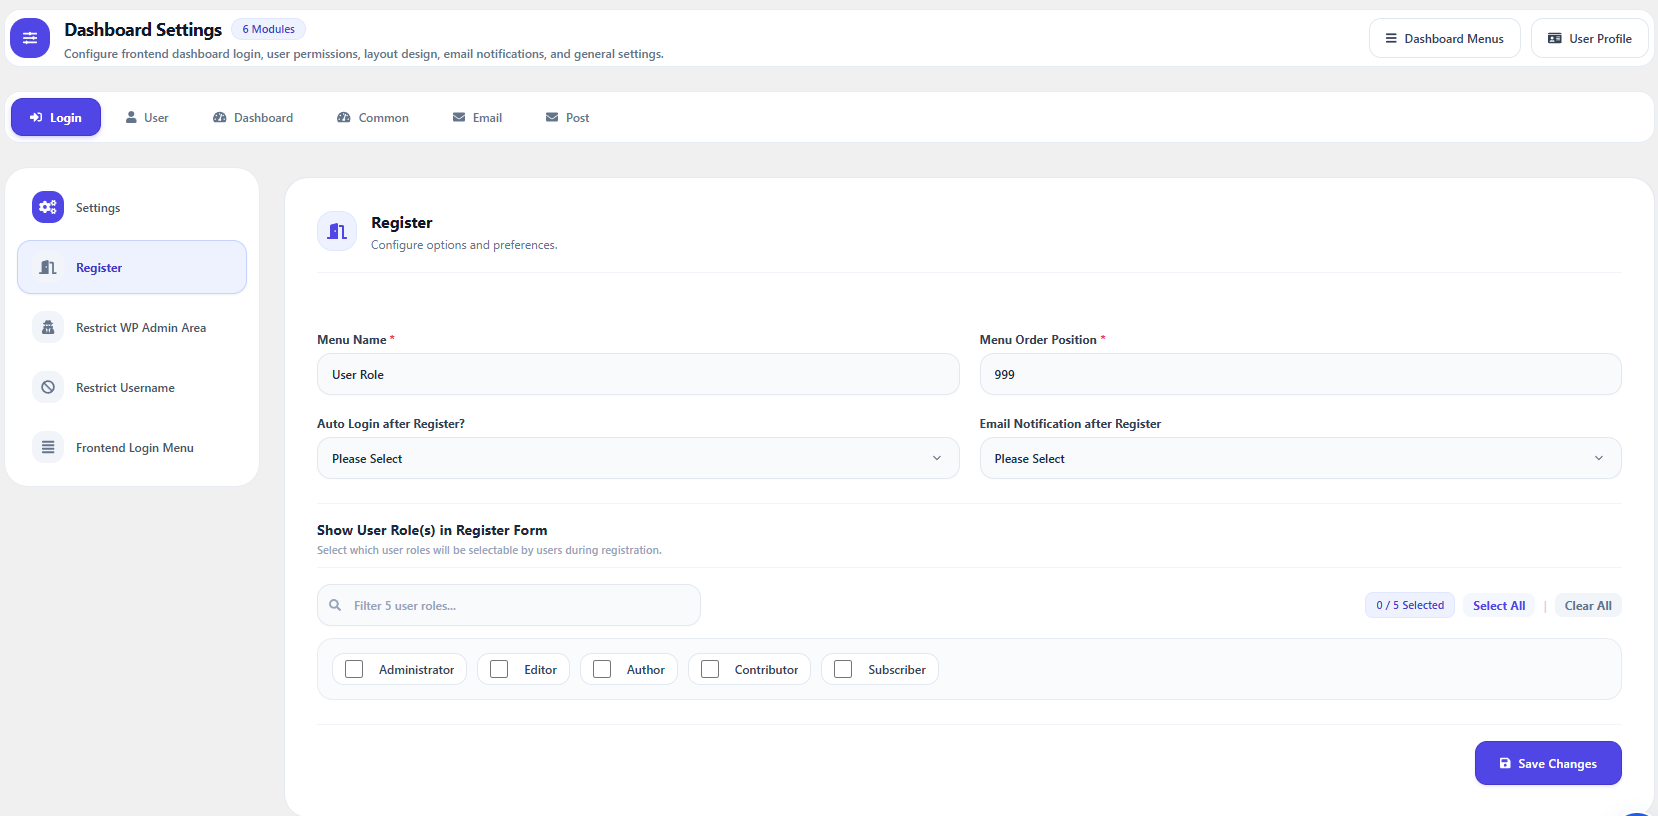Check the Editor role checkbox
The width and height of the screenshot is (1658, 816).
tap(499, 669)
